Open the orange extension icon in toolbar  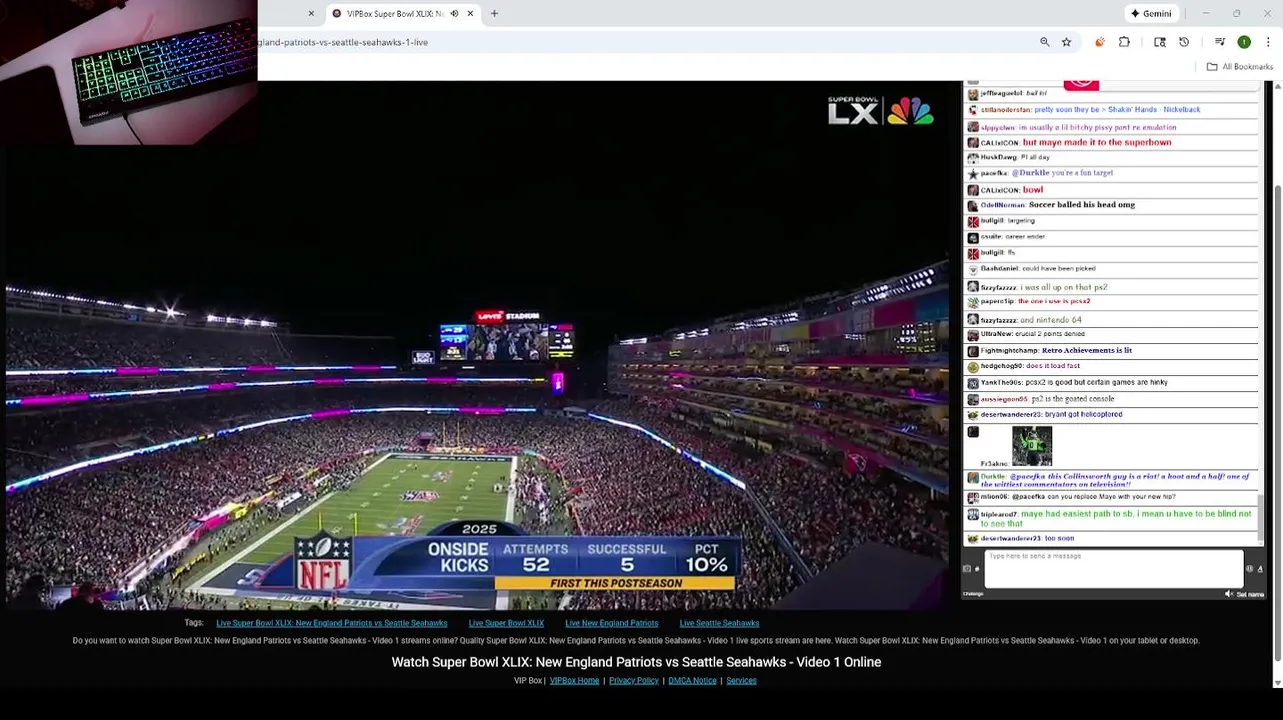coord(1100,42)
